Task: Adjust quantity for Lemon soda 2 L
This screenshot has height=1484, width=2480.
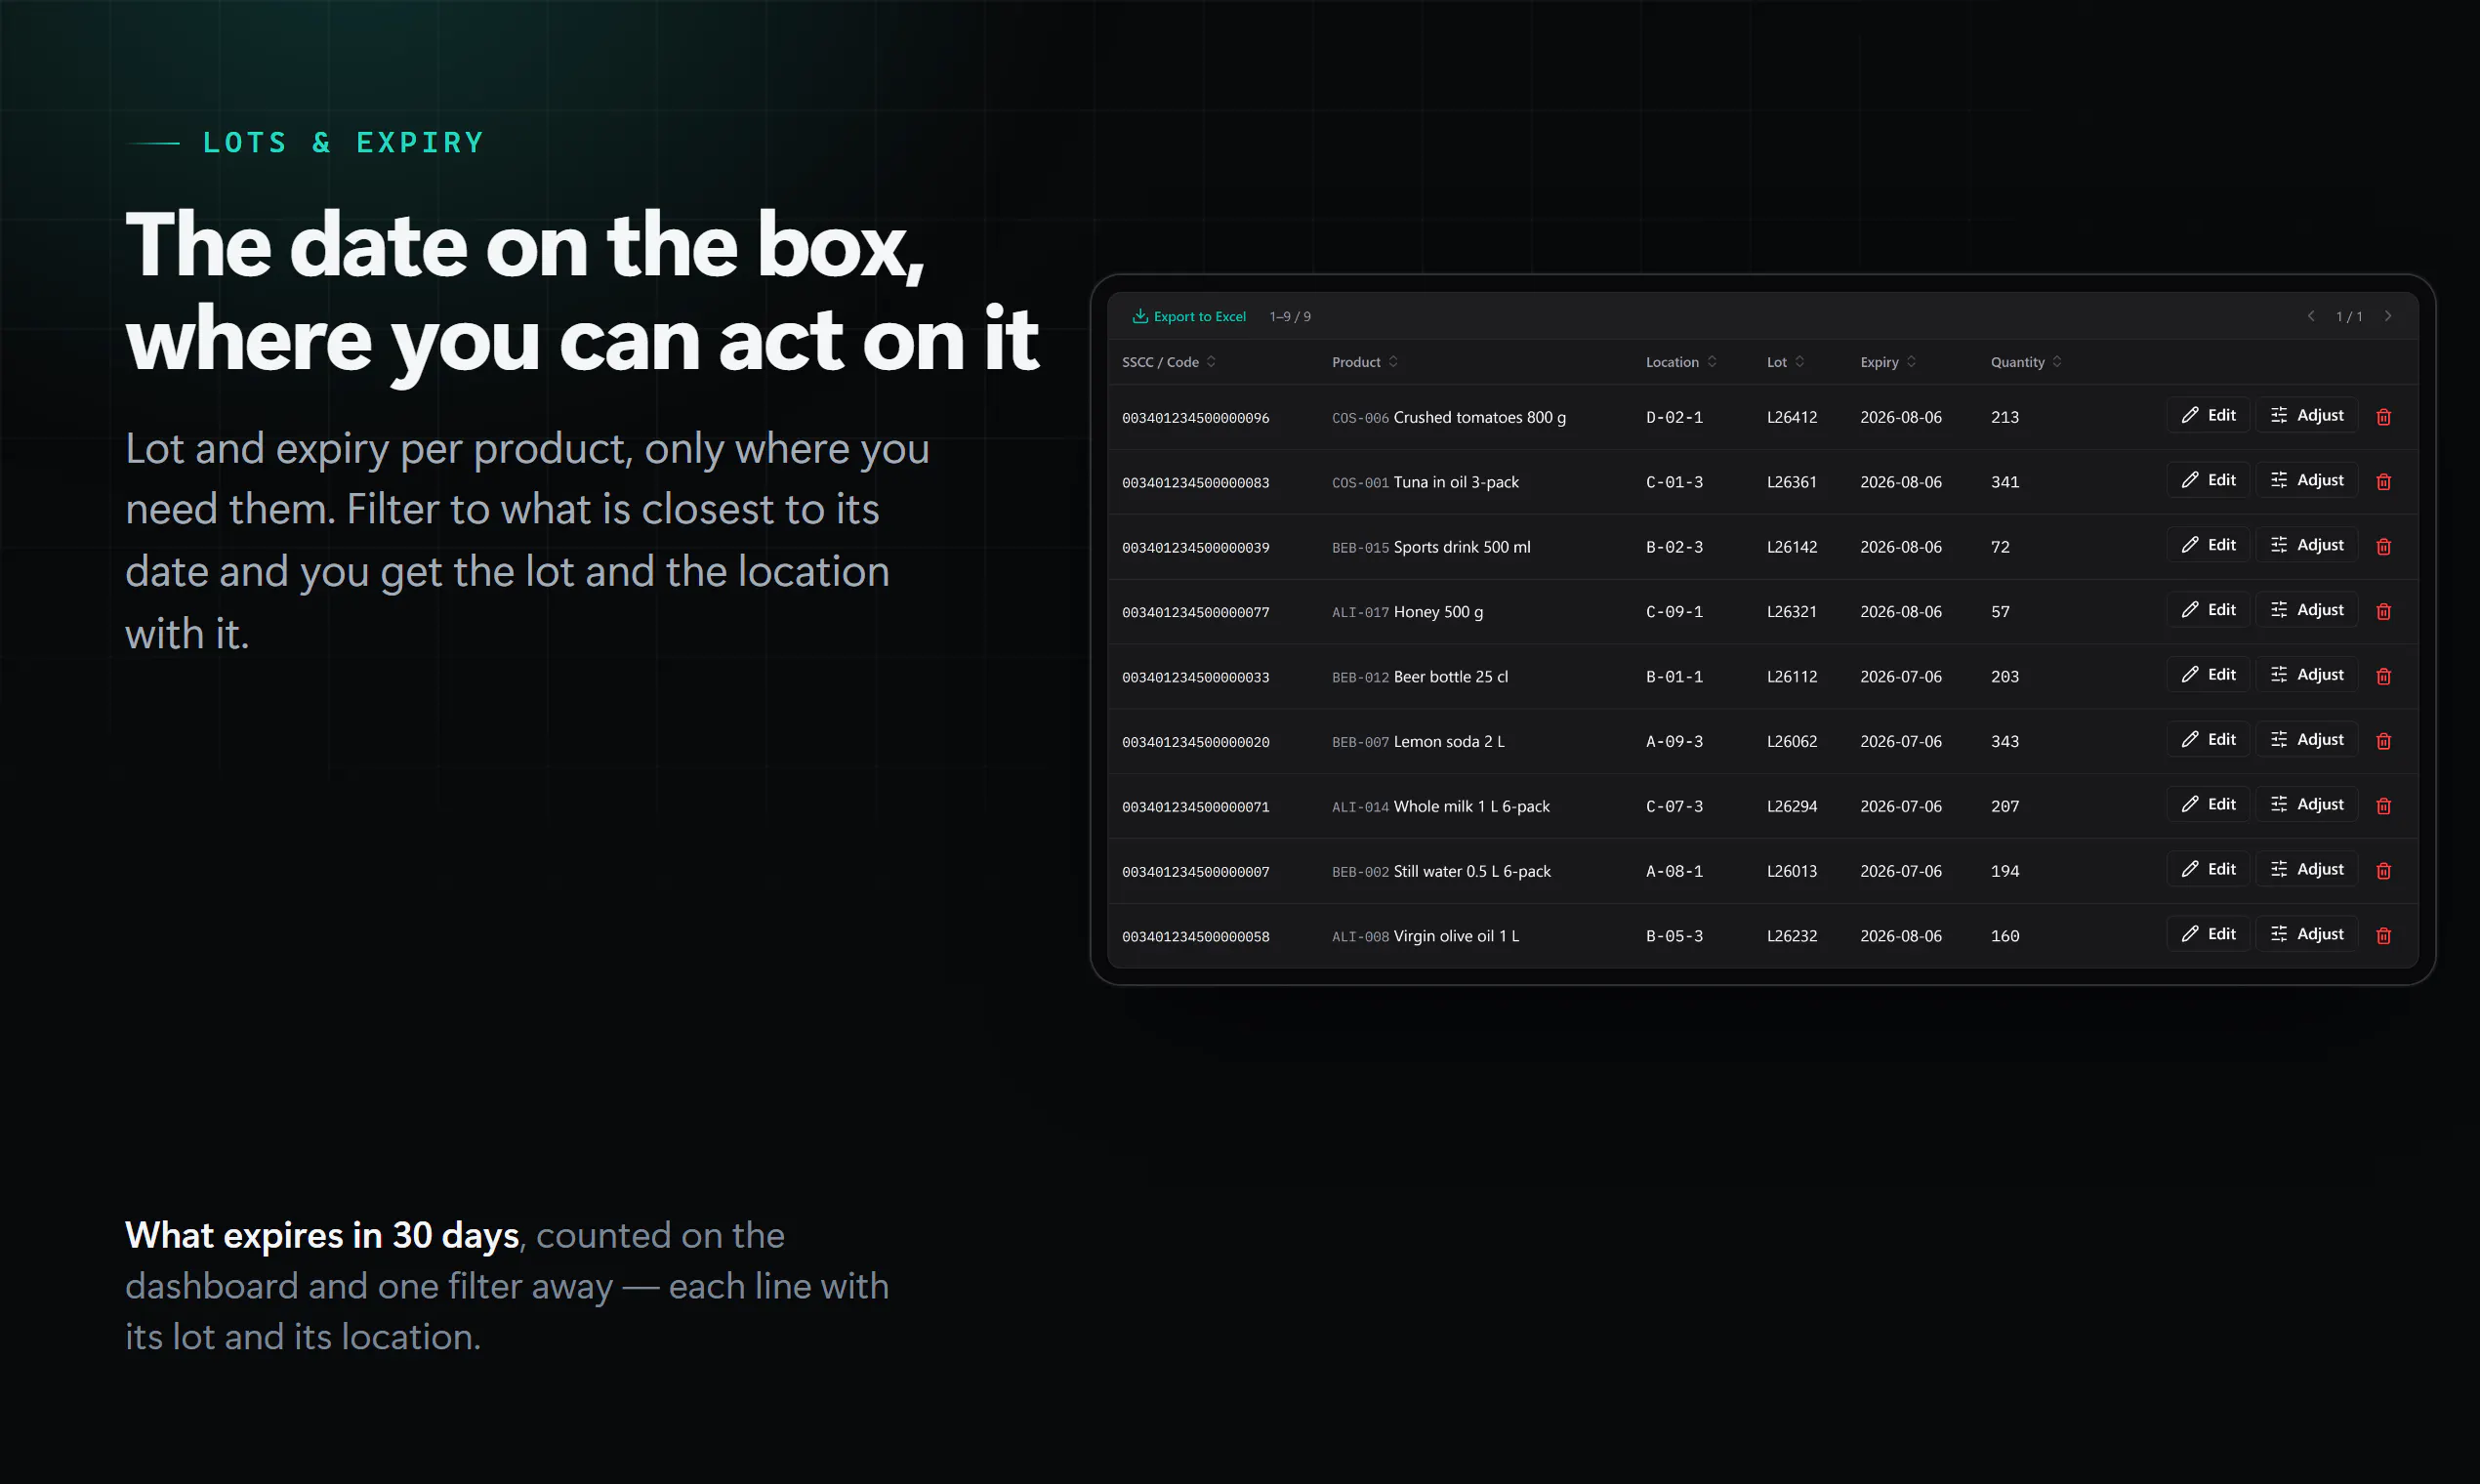Action: click(2307, 739)
